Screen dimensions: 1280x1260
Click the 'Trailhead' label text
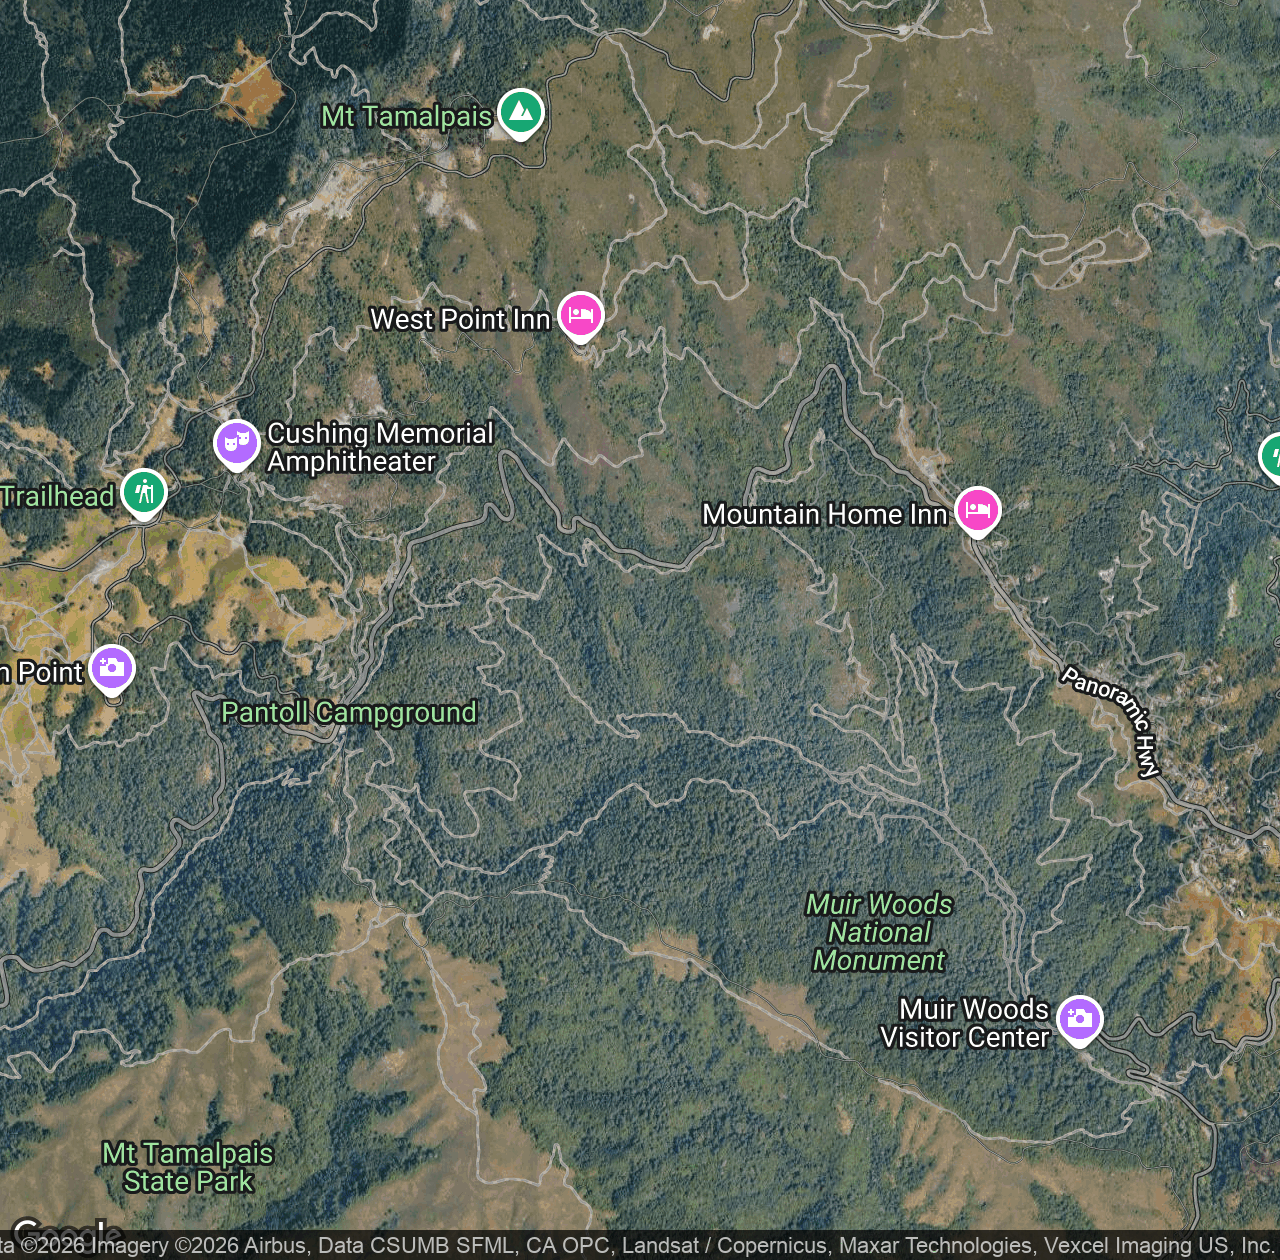57,496
